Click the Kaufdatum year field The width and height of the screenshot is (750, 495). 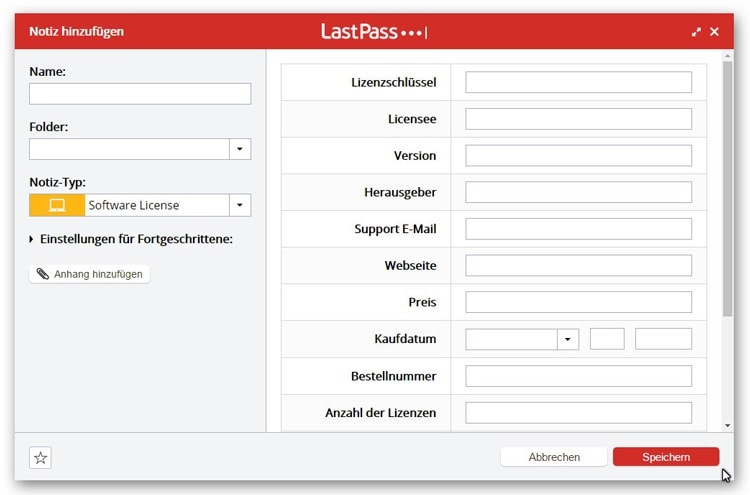663,339
